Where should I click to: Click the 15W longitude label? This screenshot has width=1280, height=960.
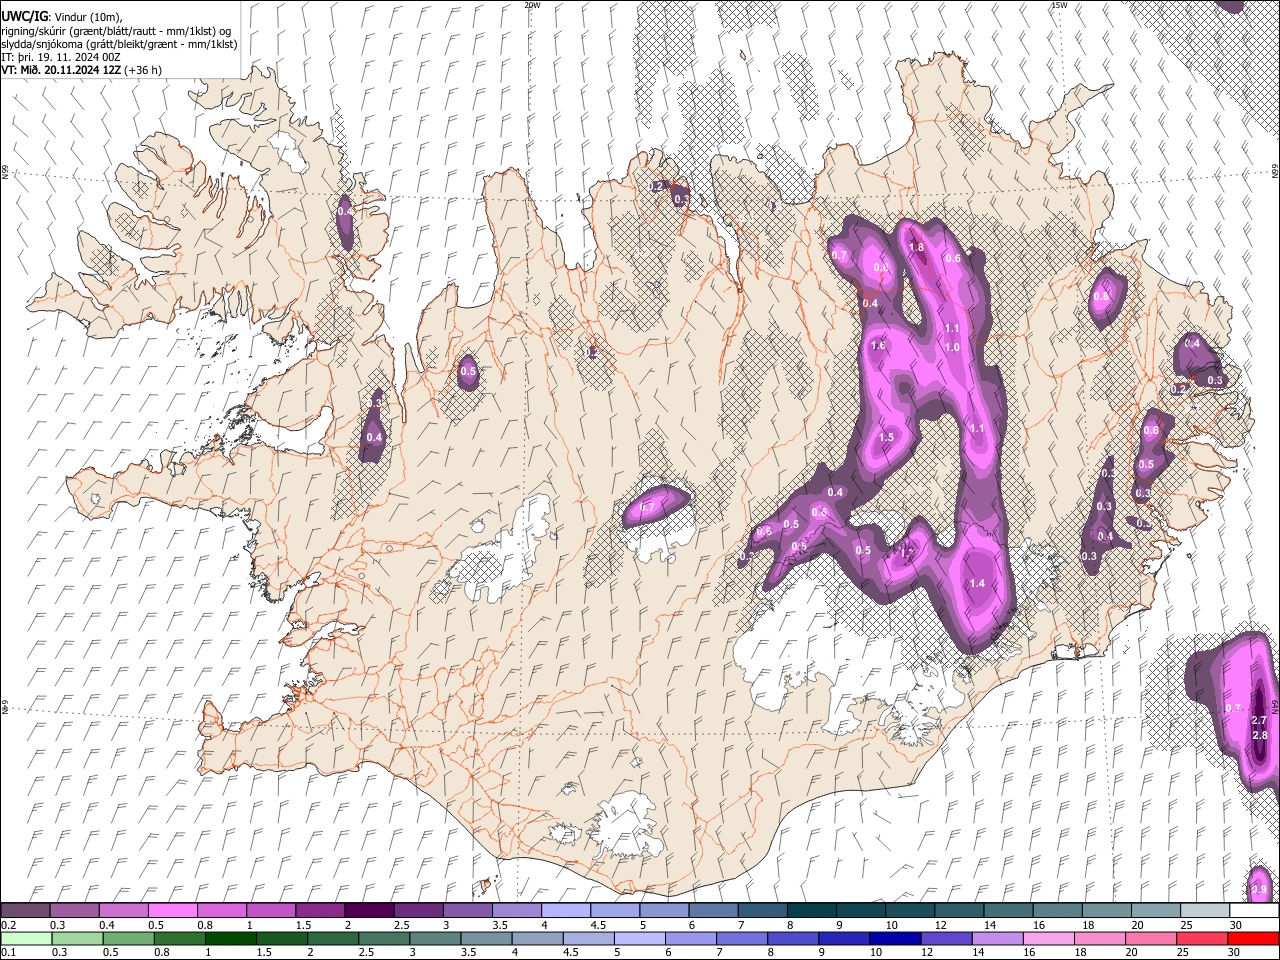click(x=1060, y=5)
